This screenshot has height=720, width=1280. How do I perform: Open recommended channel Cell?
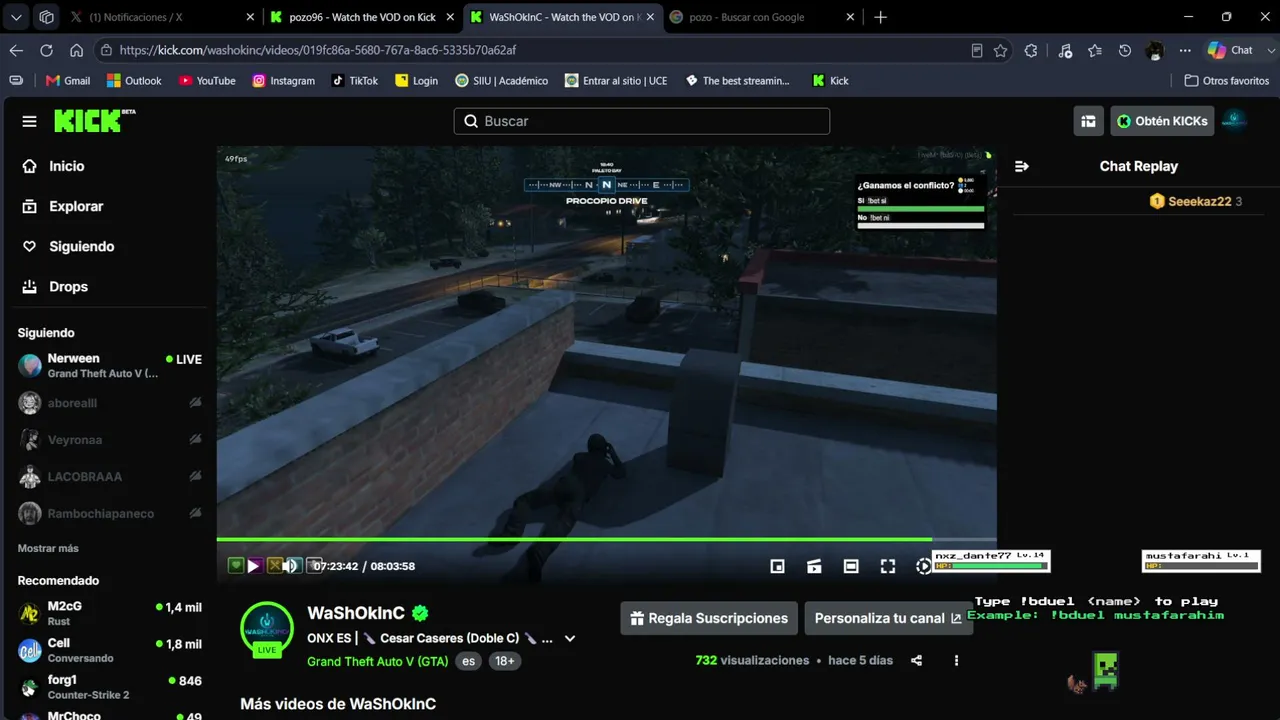click(x=110, y=650)
